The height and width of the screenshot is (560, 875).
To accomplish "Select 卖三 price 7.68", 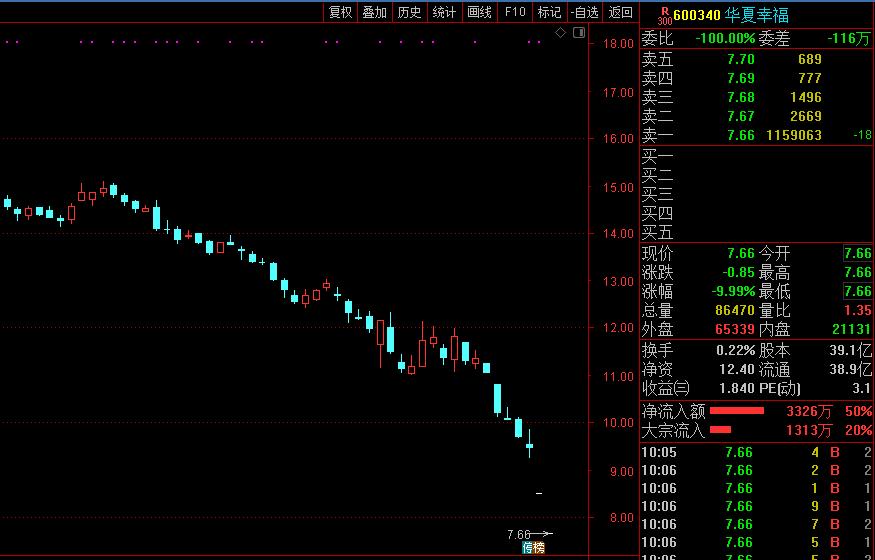I will [741, 97].
